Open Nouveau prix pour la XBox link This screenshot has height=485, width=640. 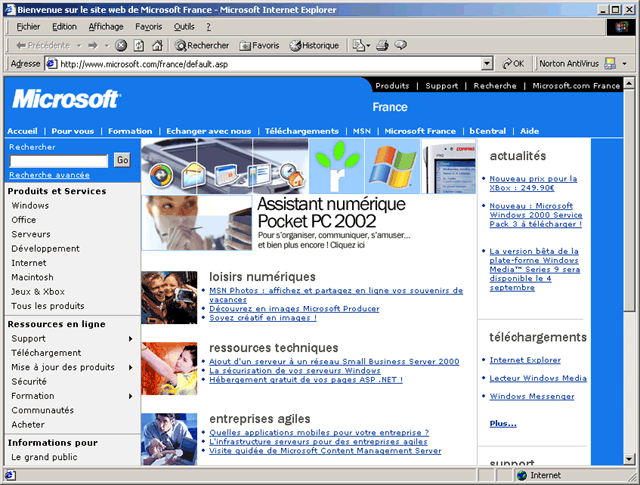coord(533,183)
